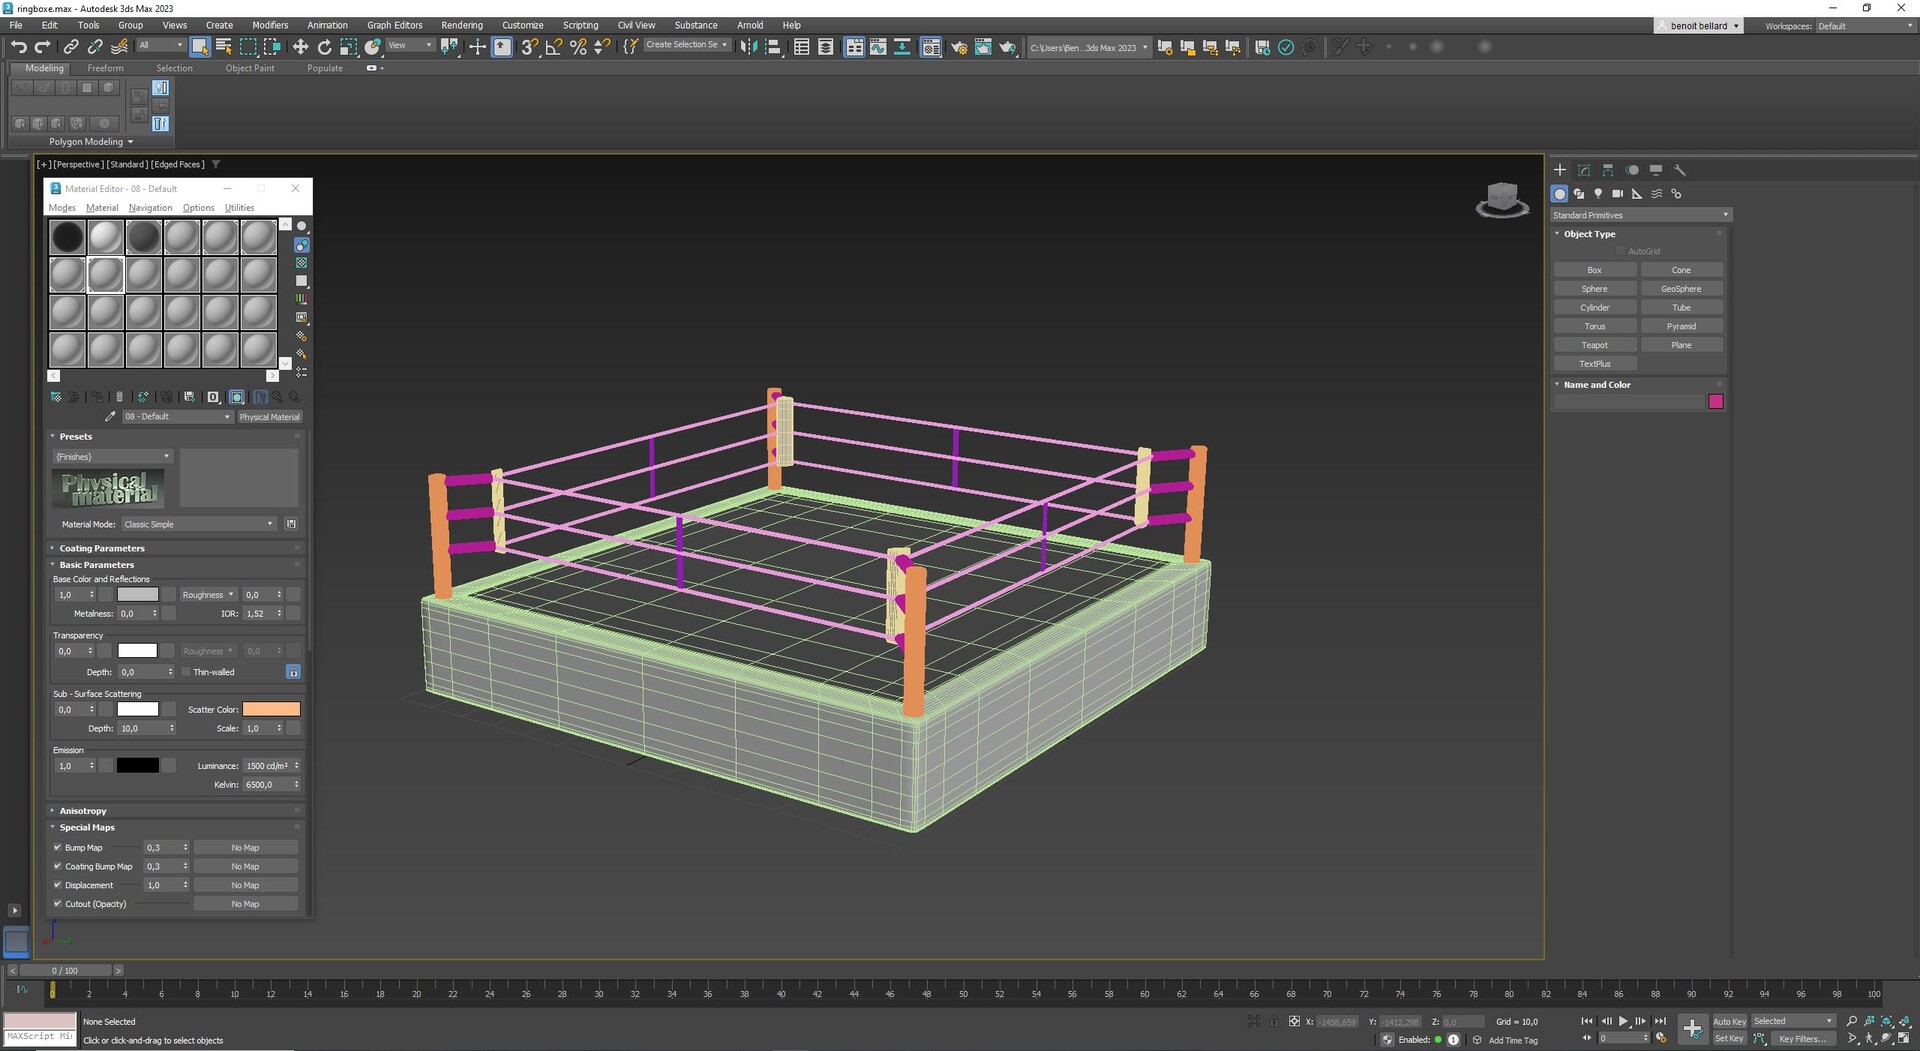
Task: Toggle the Displacement checkbox
Action: click(58, 885)
